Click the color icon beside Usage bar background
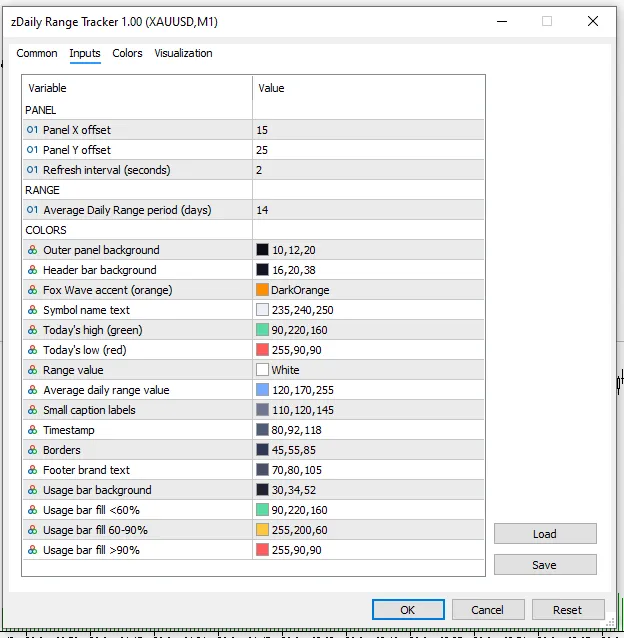The width and height of the screenshot is (624, 638). 33,490
